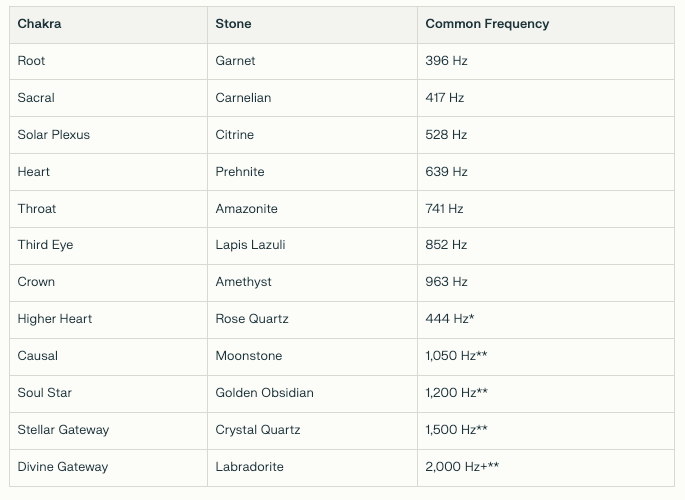Click the 963 Hz frequency cell
The image size is (685, 500).
447,282
